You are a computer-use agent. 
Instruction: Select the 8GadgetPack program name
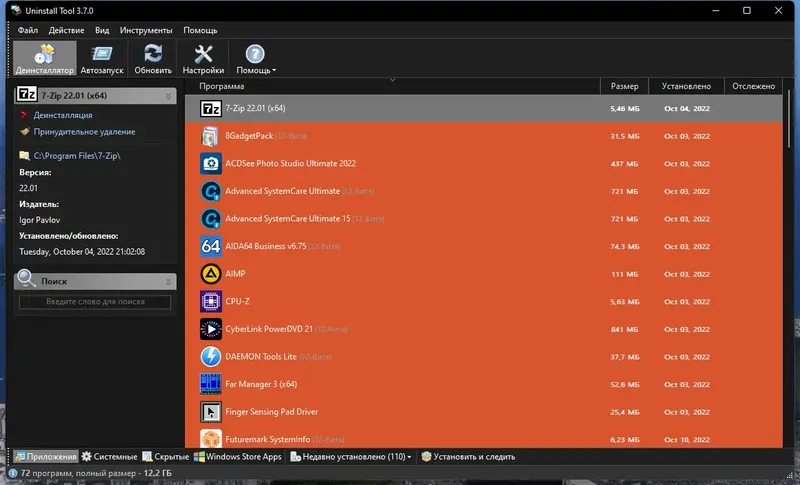pyautogui.click(x=249, y=136)
